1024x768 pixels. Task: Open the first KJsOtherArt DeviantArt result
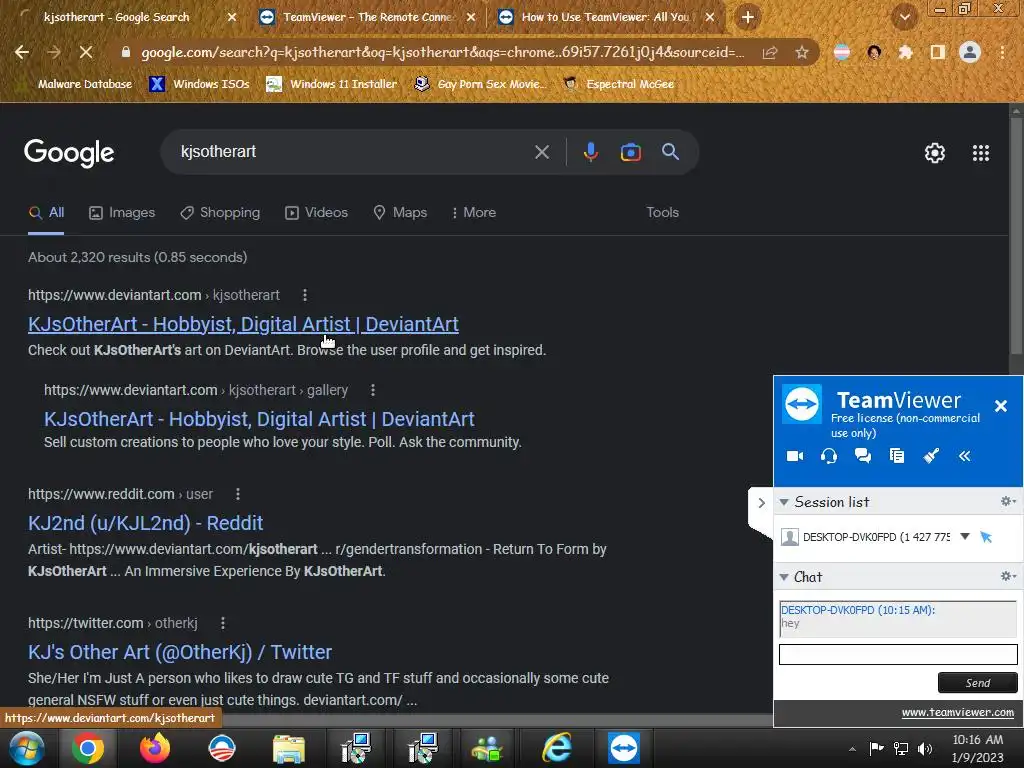point(243,324)
